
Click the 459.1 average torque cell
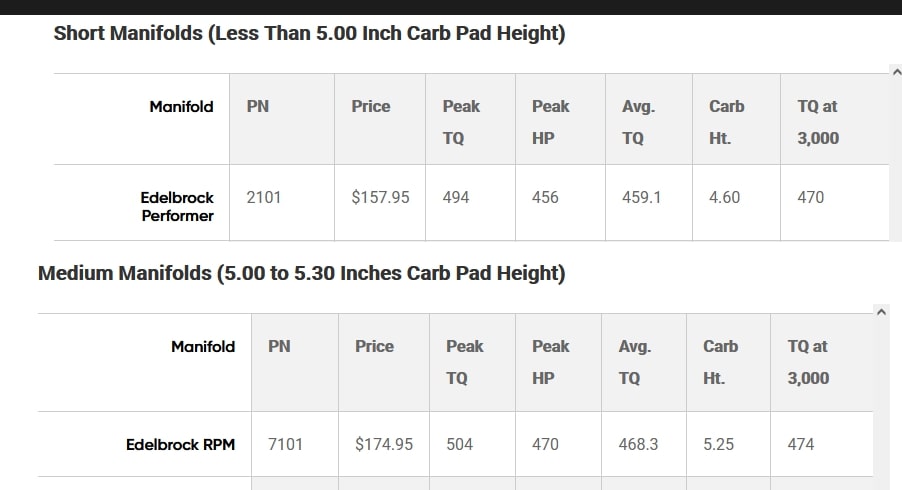(x=649, y=202)
